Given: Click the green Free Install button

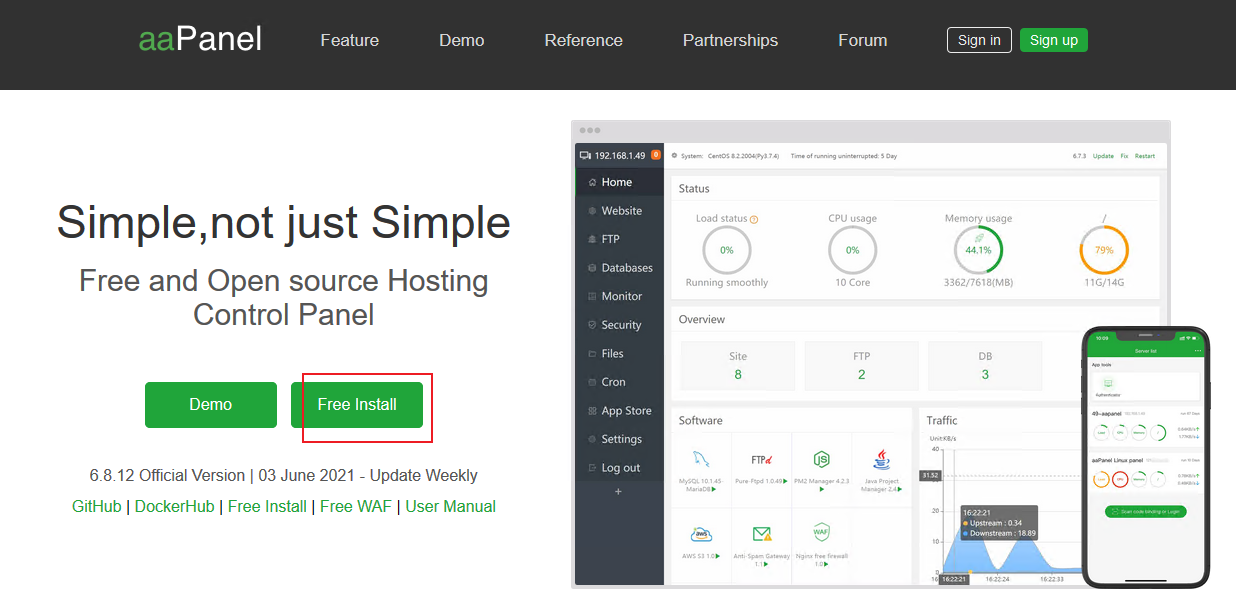Looking at the screenshot, I should pyautogui.click(x=357, y=405).
